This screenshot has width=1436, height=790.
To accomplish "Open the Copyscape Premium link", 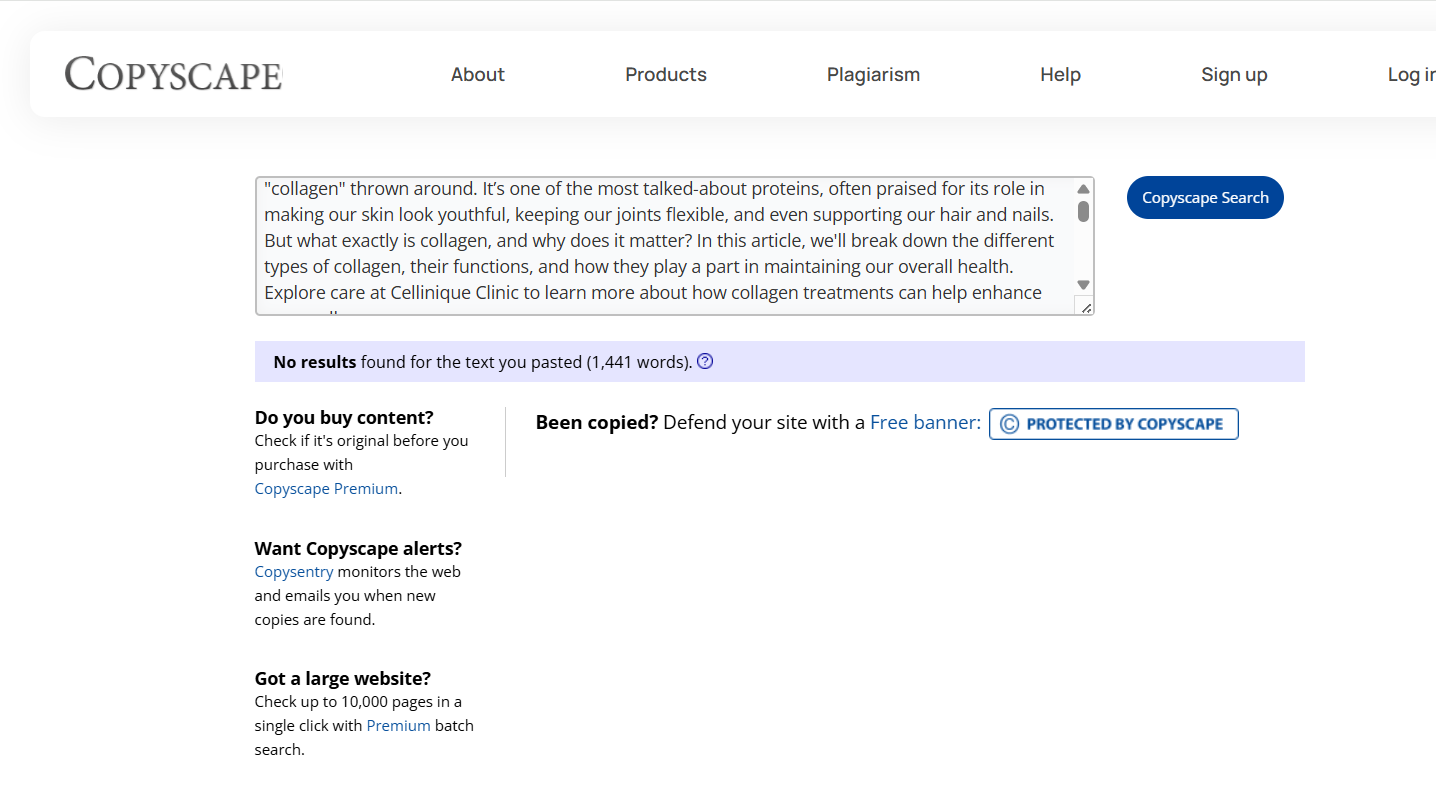I will [x=326, y=489].
